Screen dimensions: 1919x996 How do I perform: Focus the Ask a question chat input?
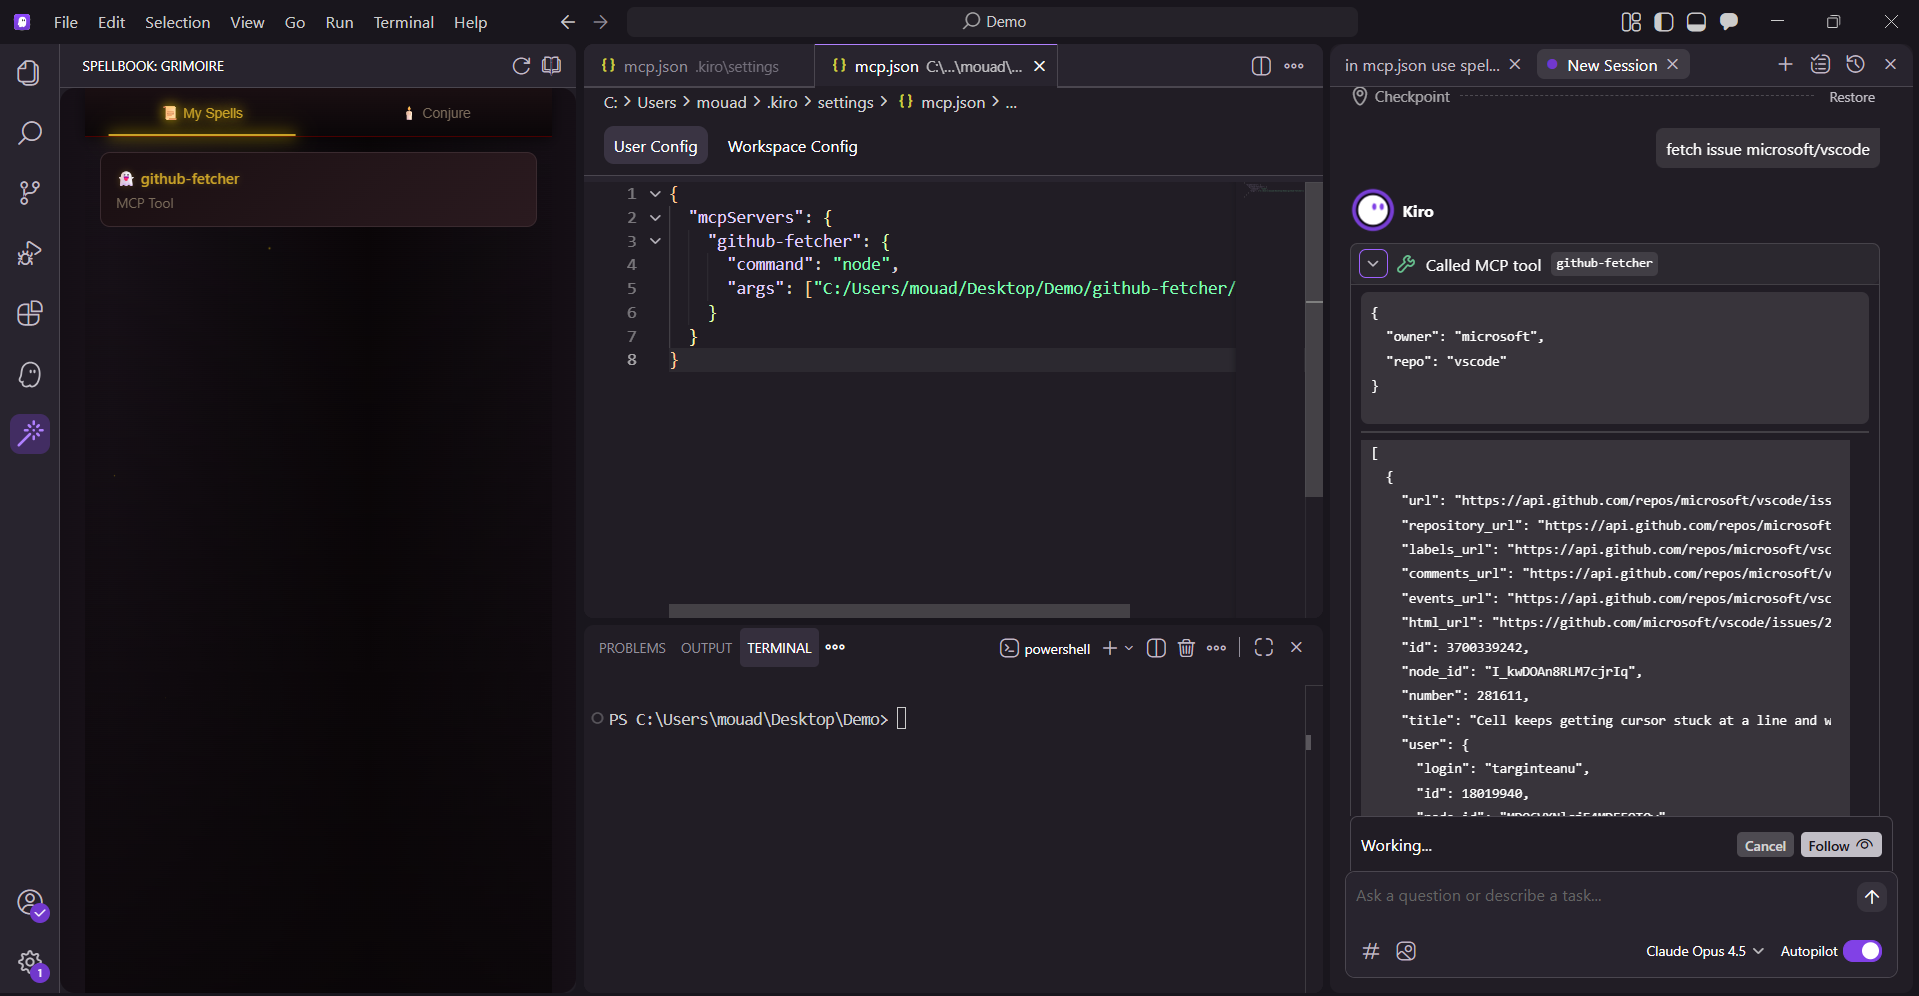click(x=1600, y=896)
